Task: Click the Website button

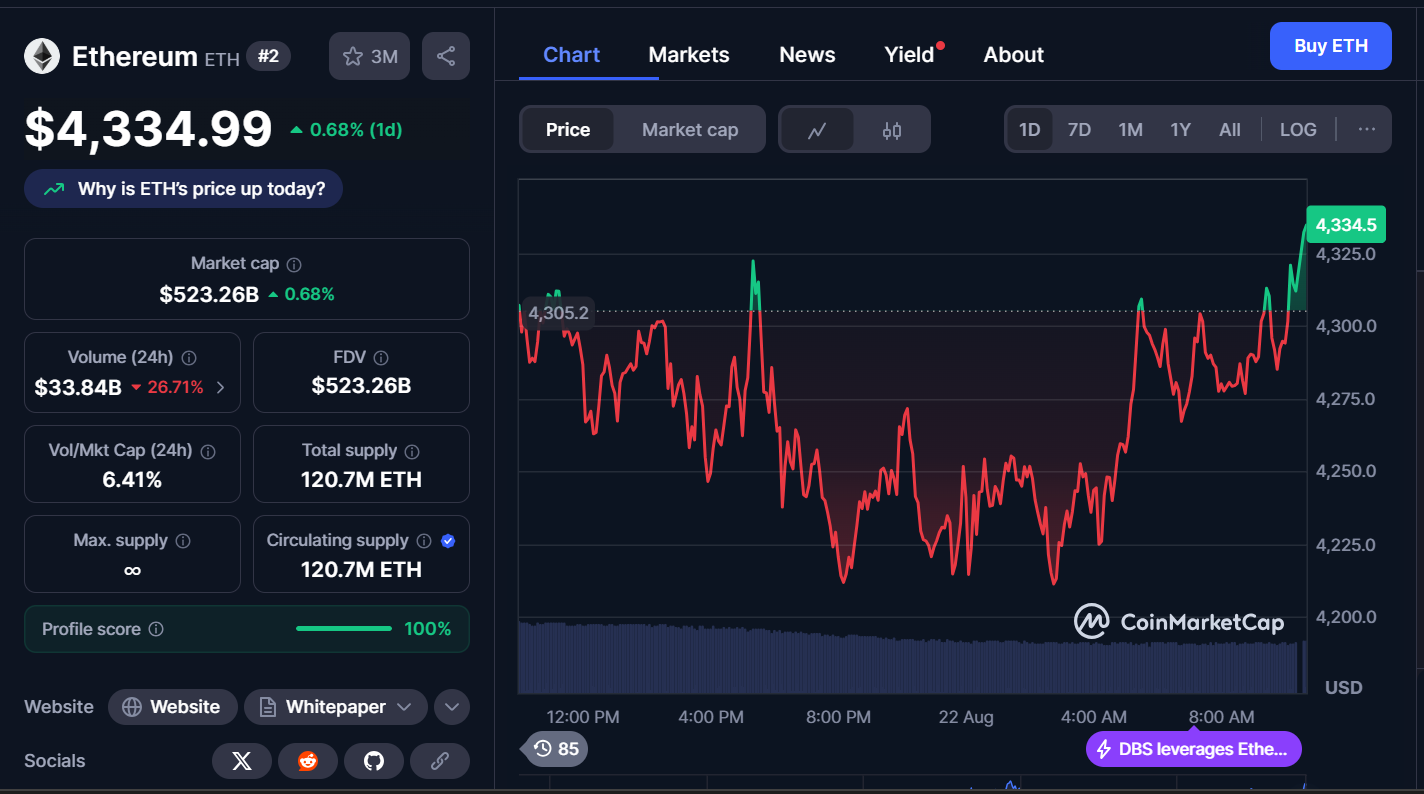Action: (x=172, y=707)
